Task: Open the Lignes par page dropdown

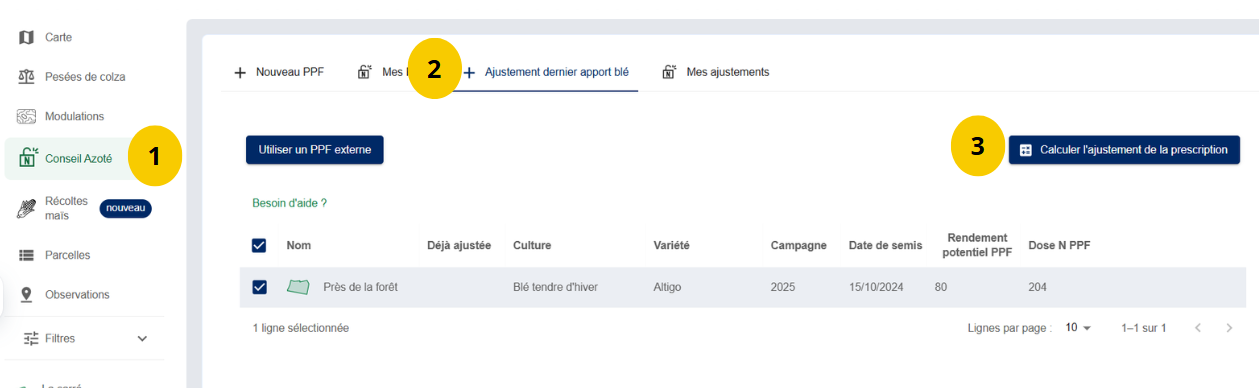Action: pyautogui.click(x=1078, y=328)
